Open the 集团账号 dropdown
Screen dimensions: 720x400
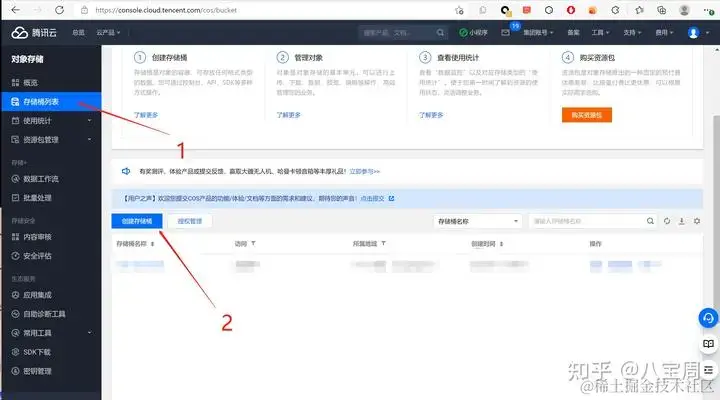pos(538,33)
